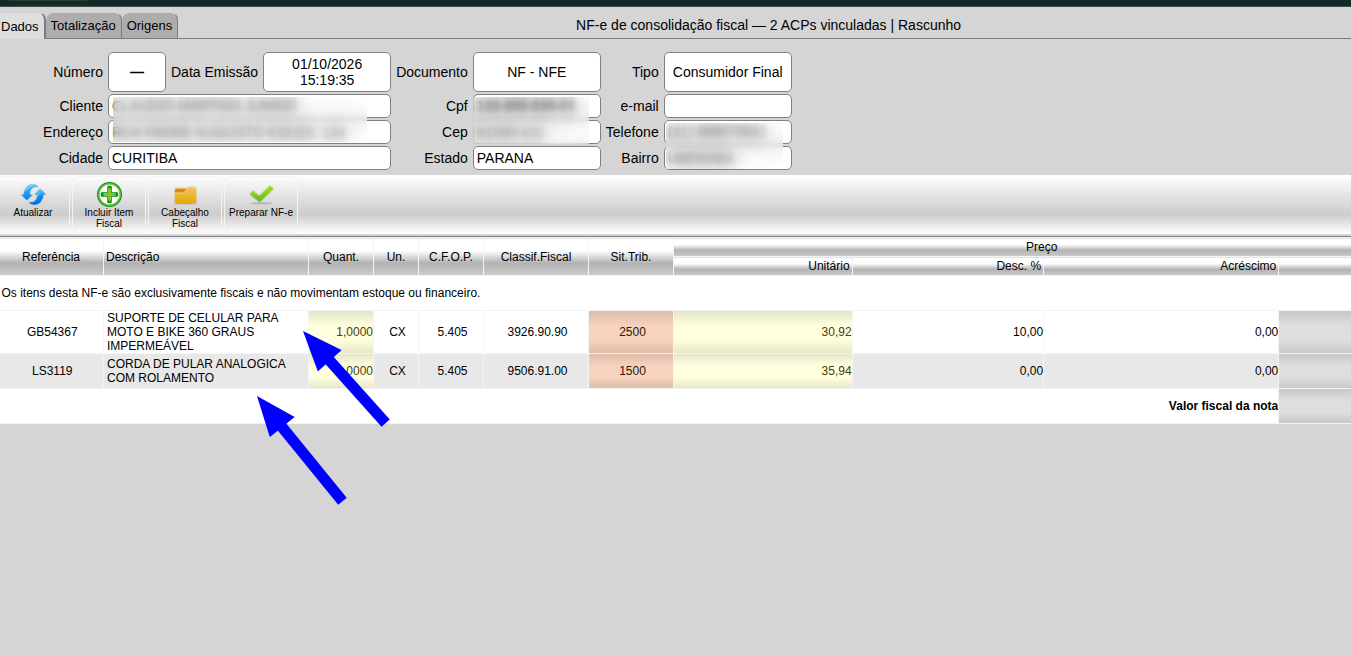Click the Cep field
Image resolution: width=1351 pixels, height=656 pixels.
(537, 132)
